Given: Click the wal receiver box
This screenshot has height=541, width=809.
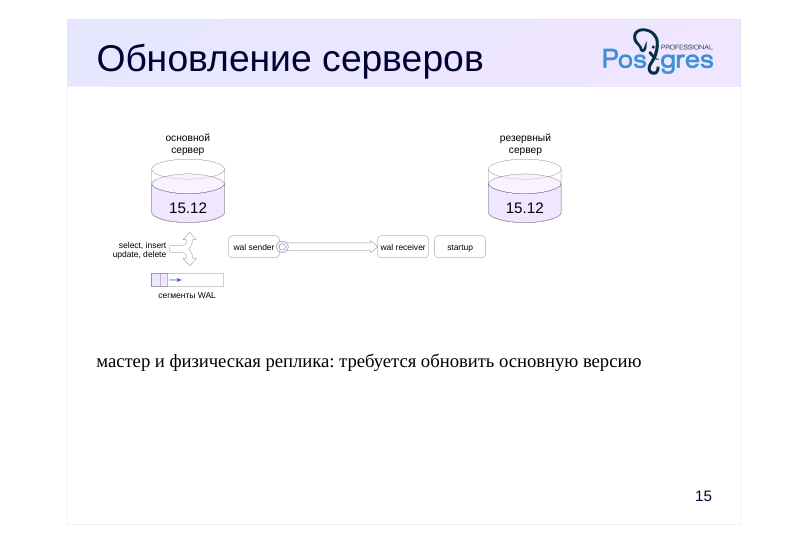Looking at the screenshot, I should click(x=403, y=247).
